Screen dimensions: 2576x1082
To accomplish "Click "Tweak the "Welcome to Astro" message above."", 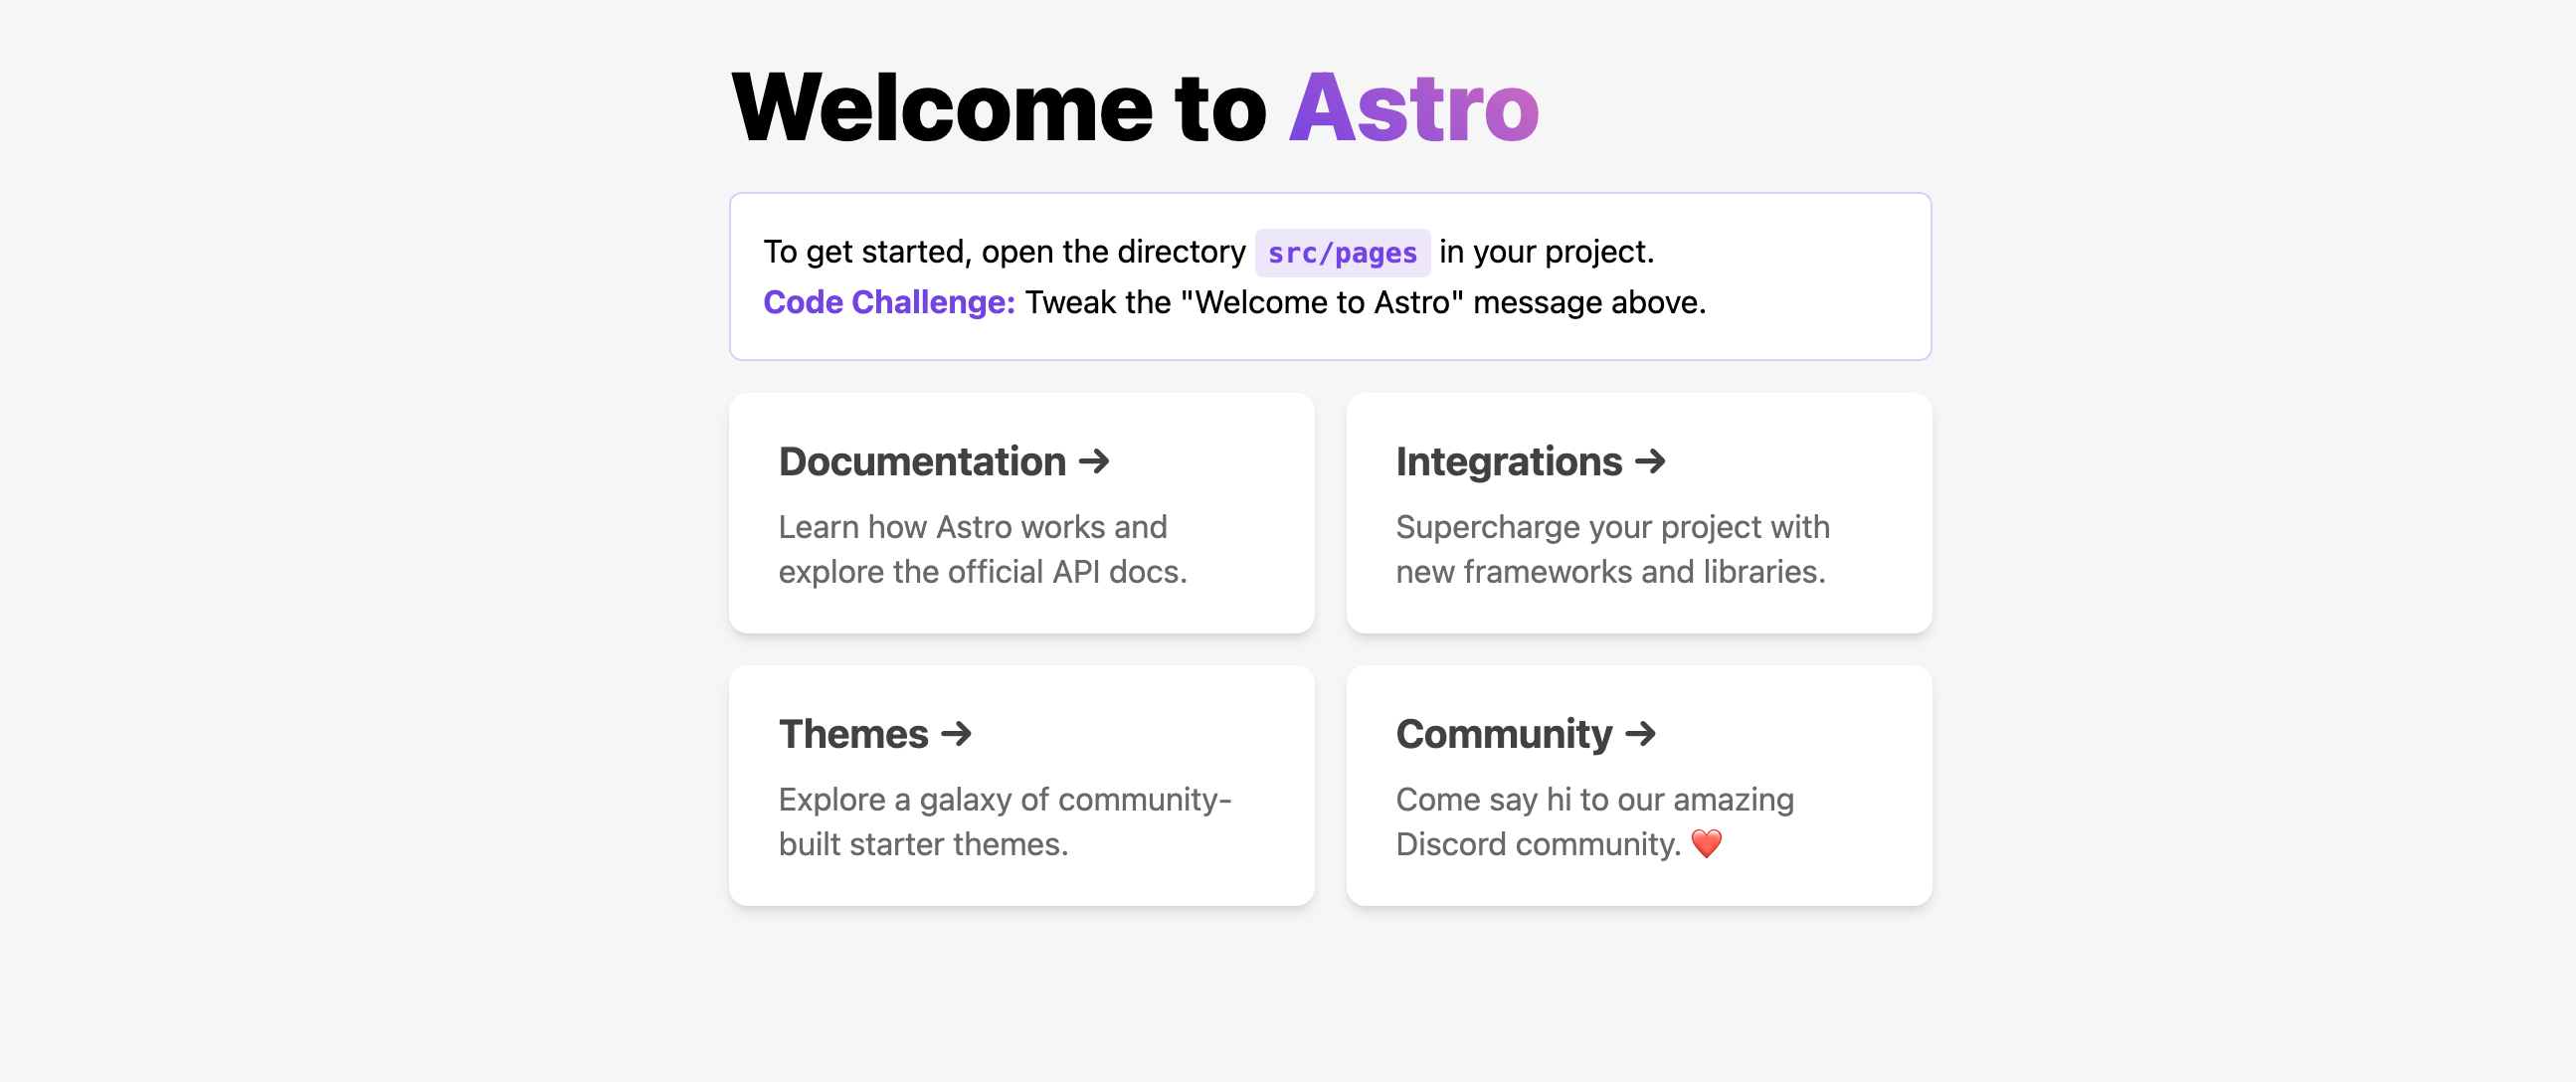I will pos(1366,302).
